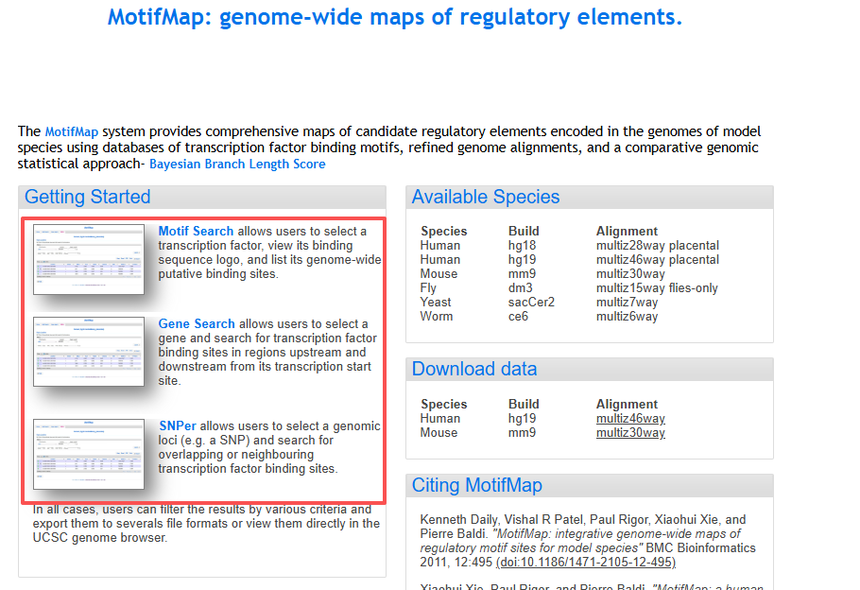
Task: Click the multiz15way flies-only alignment text
Action: (657, 288)
